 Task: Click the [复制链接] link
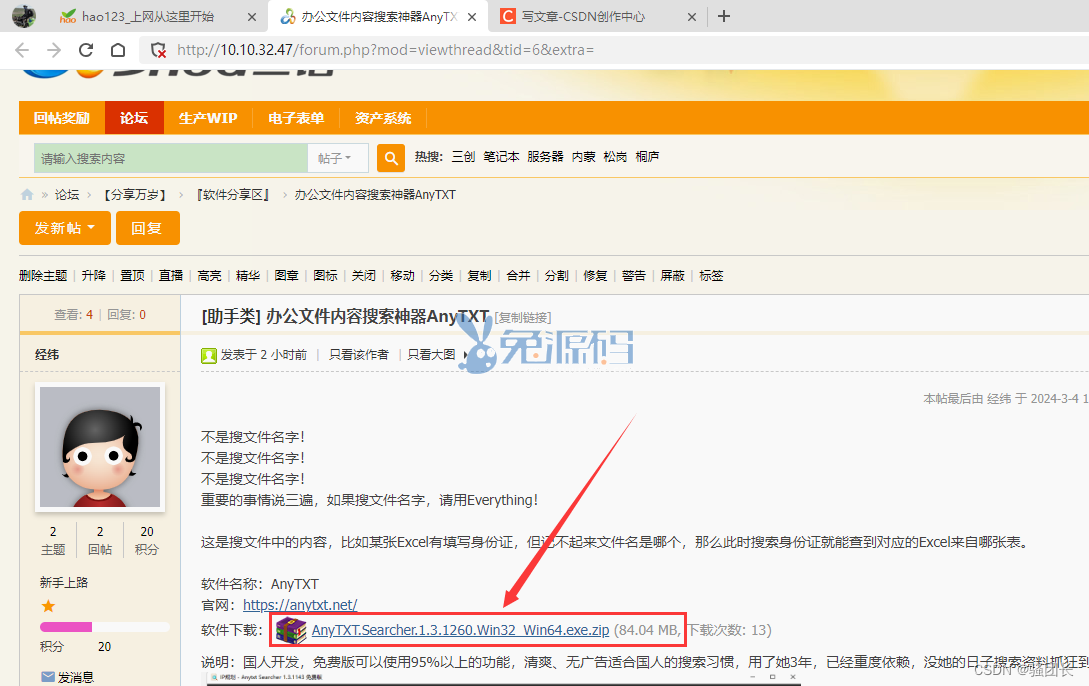[x=523, y=318]
